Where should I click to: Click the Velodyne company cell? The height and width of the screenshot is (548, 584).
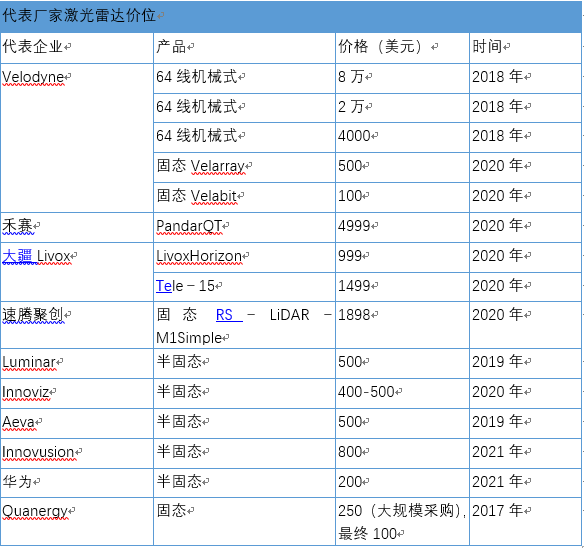coord(77,138)
